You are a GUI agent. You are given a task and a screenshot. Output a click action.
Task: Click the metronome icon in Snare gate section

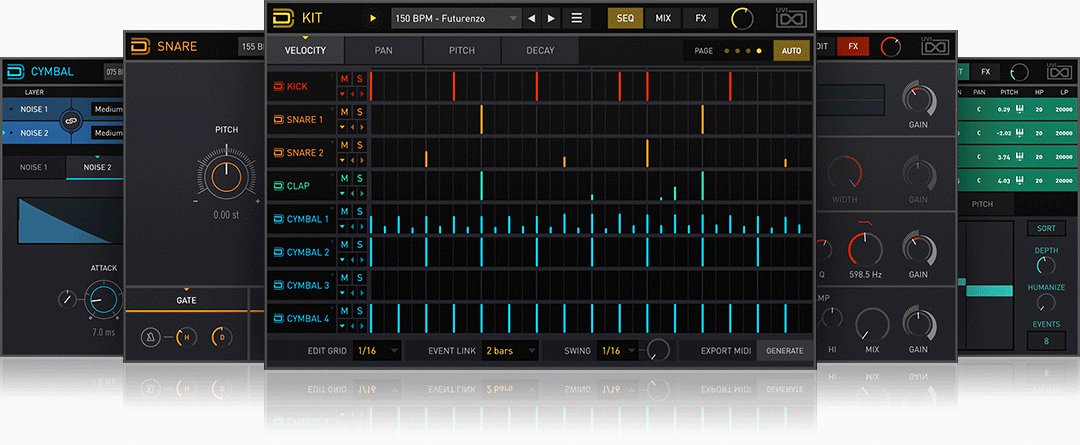tap(153, 337)
